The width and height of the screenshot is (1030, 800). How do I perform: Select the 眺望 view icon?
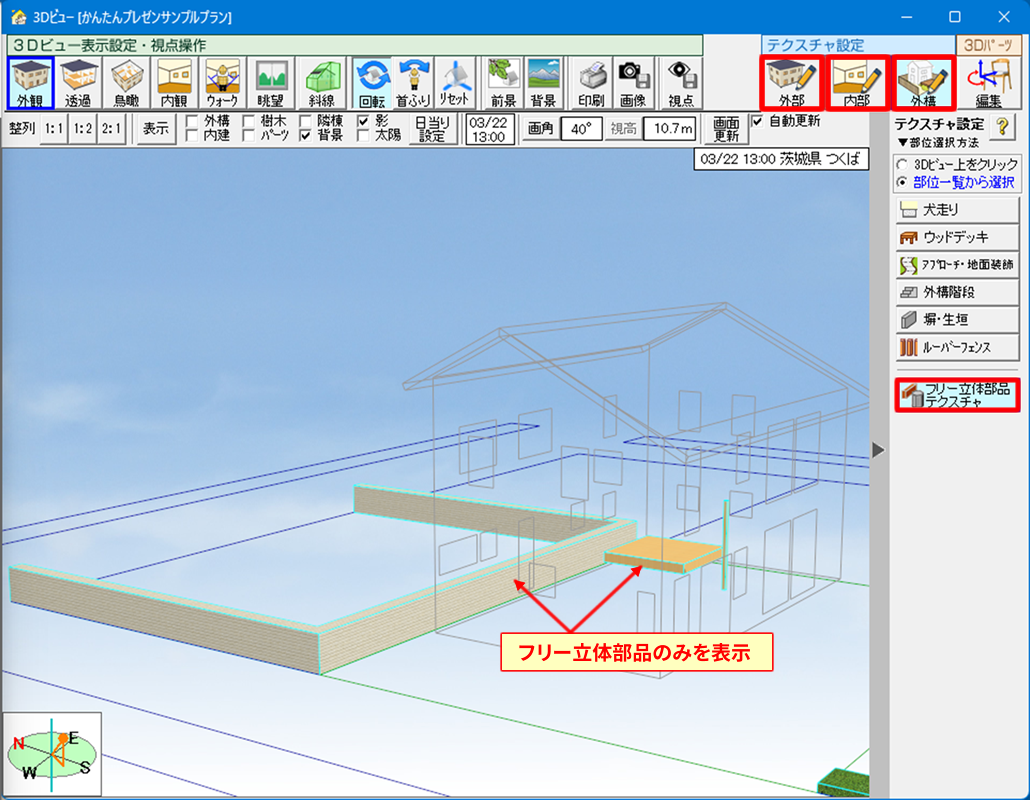point(271,83)
